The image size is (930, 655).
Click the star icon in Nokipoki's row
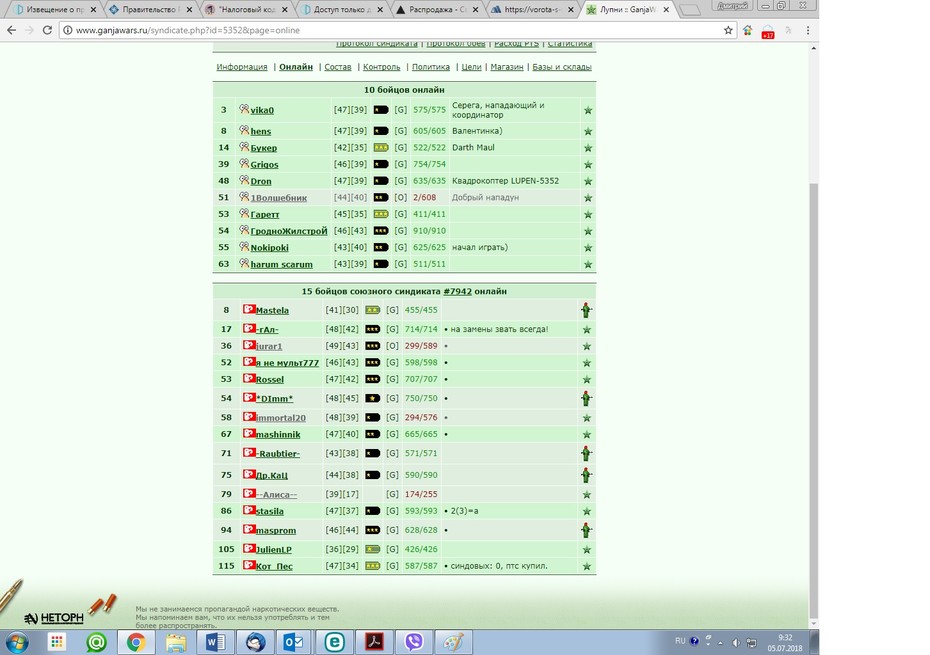point(588,248)
